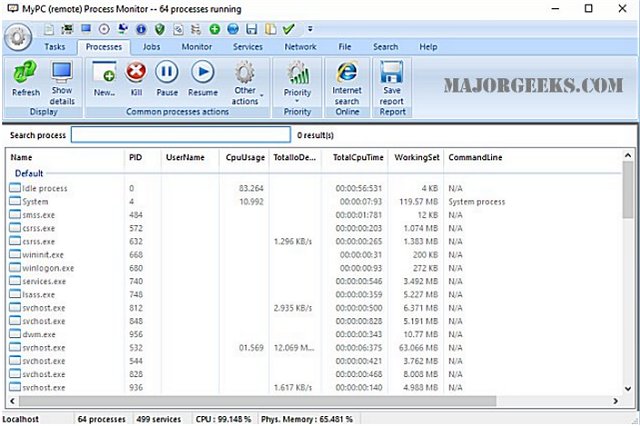Click the yellow pages icon in quick toolbar

tap(270, 29)
